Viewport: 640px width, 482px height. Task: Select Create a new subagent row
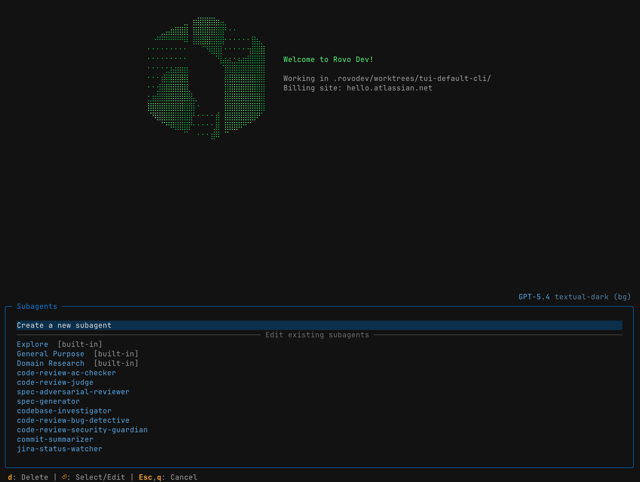319,325
